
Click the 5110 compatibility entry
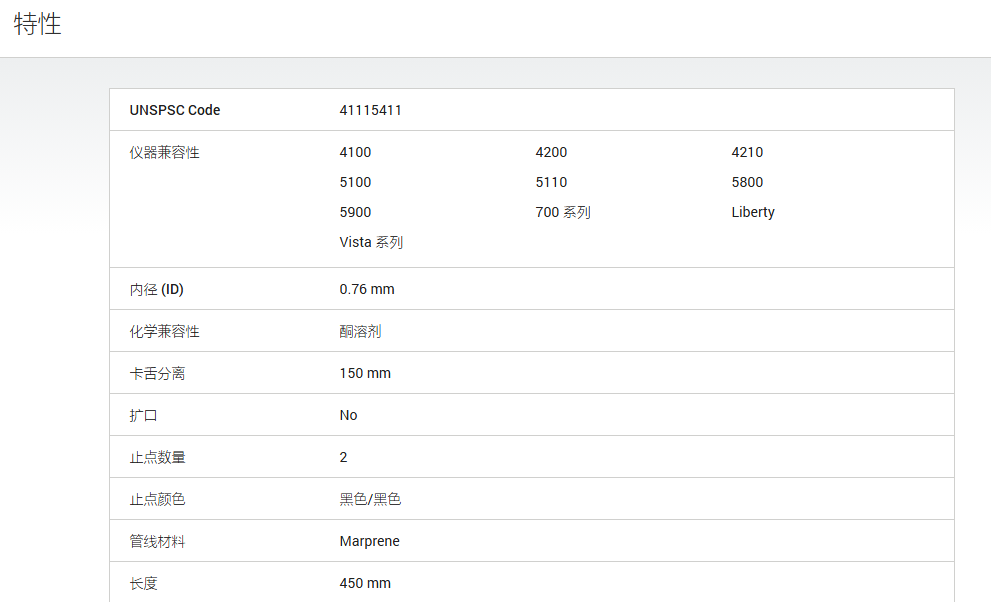point(551,182)
